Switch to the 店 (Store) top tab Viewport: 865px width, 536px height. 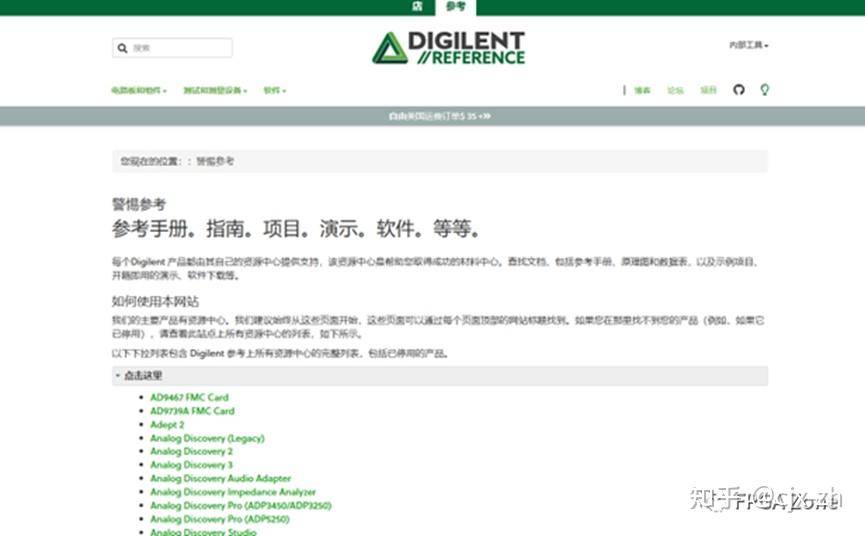coord(418,7)
